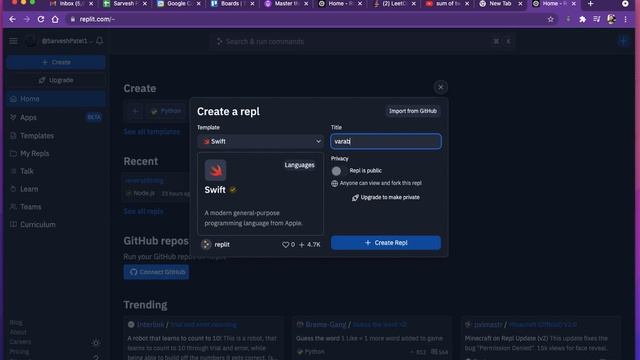Open the browser extensions puzzle icon

582,19
